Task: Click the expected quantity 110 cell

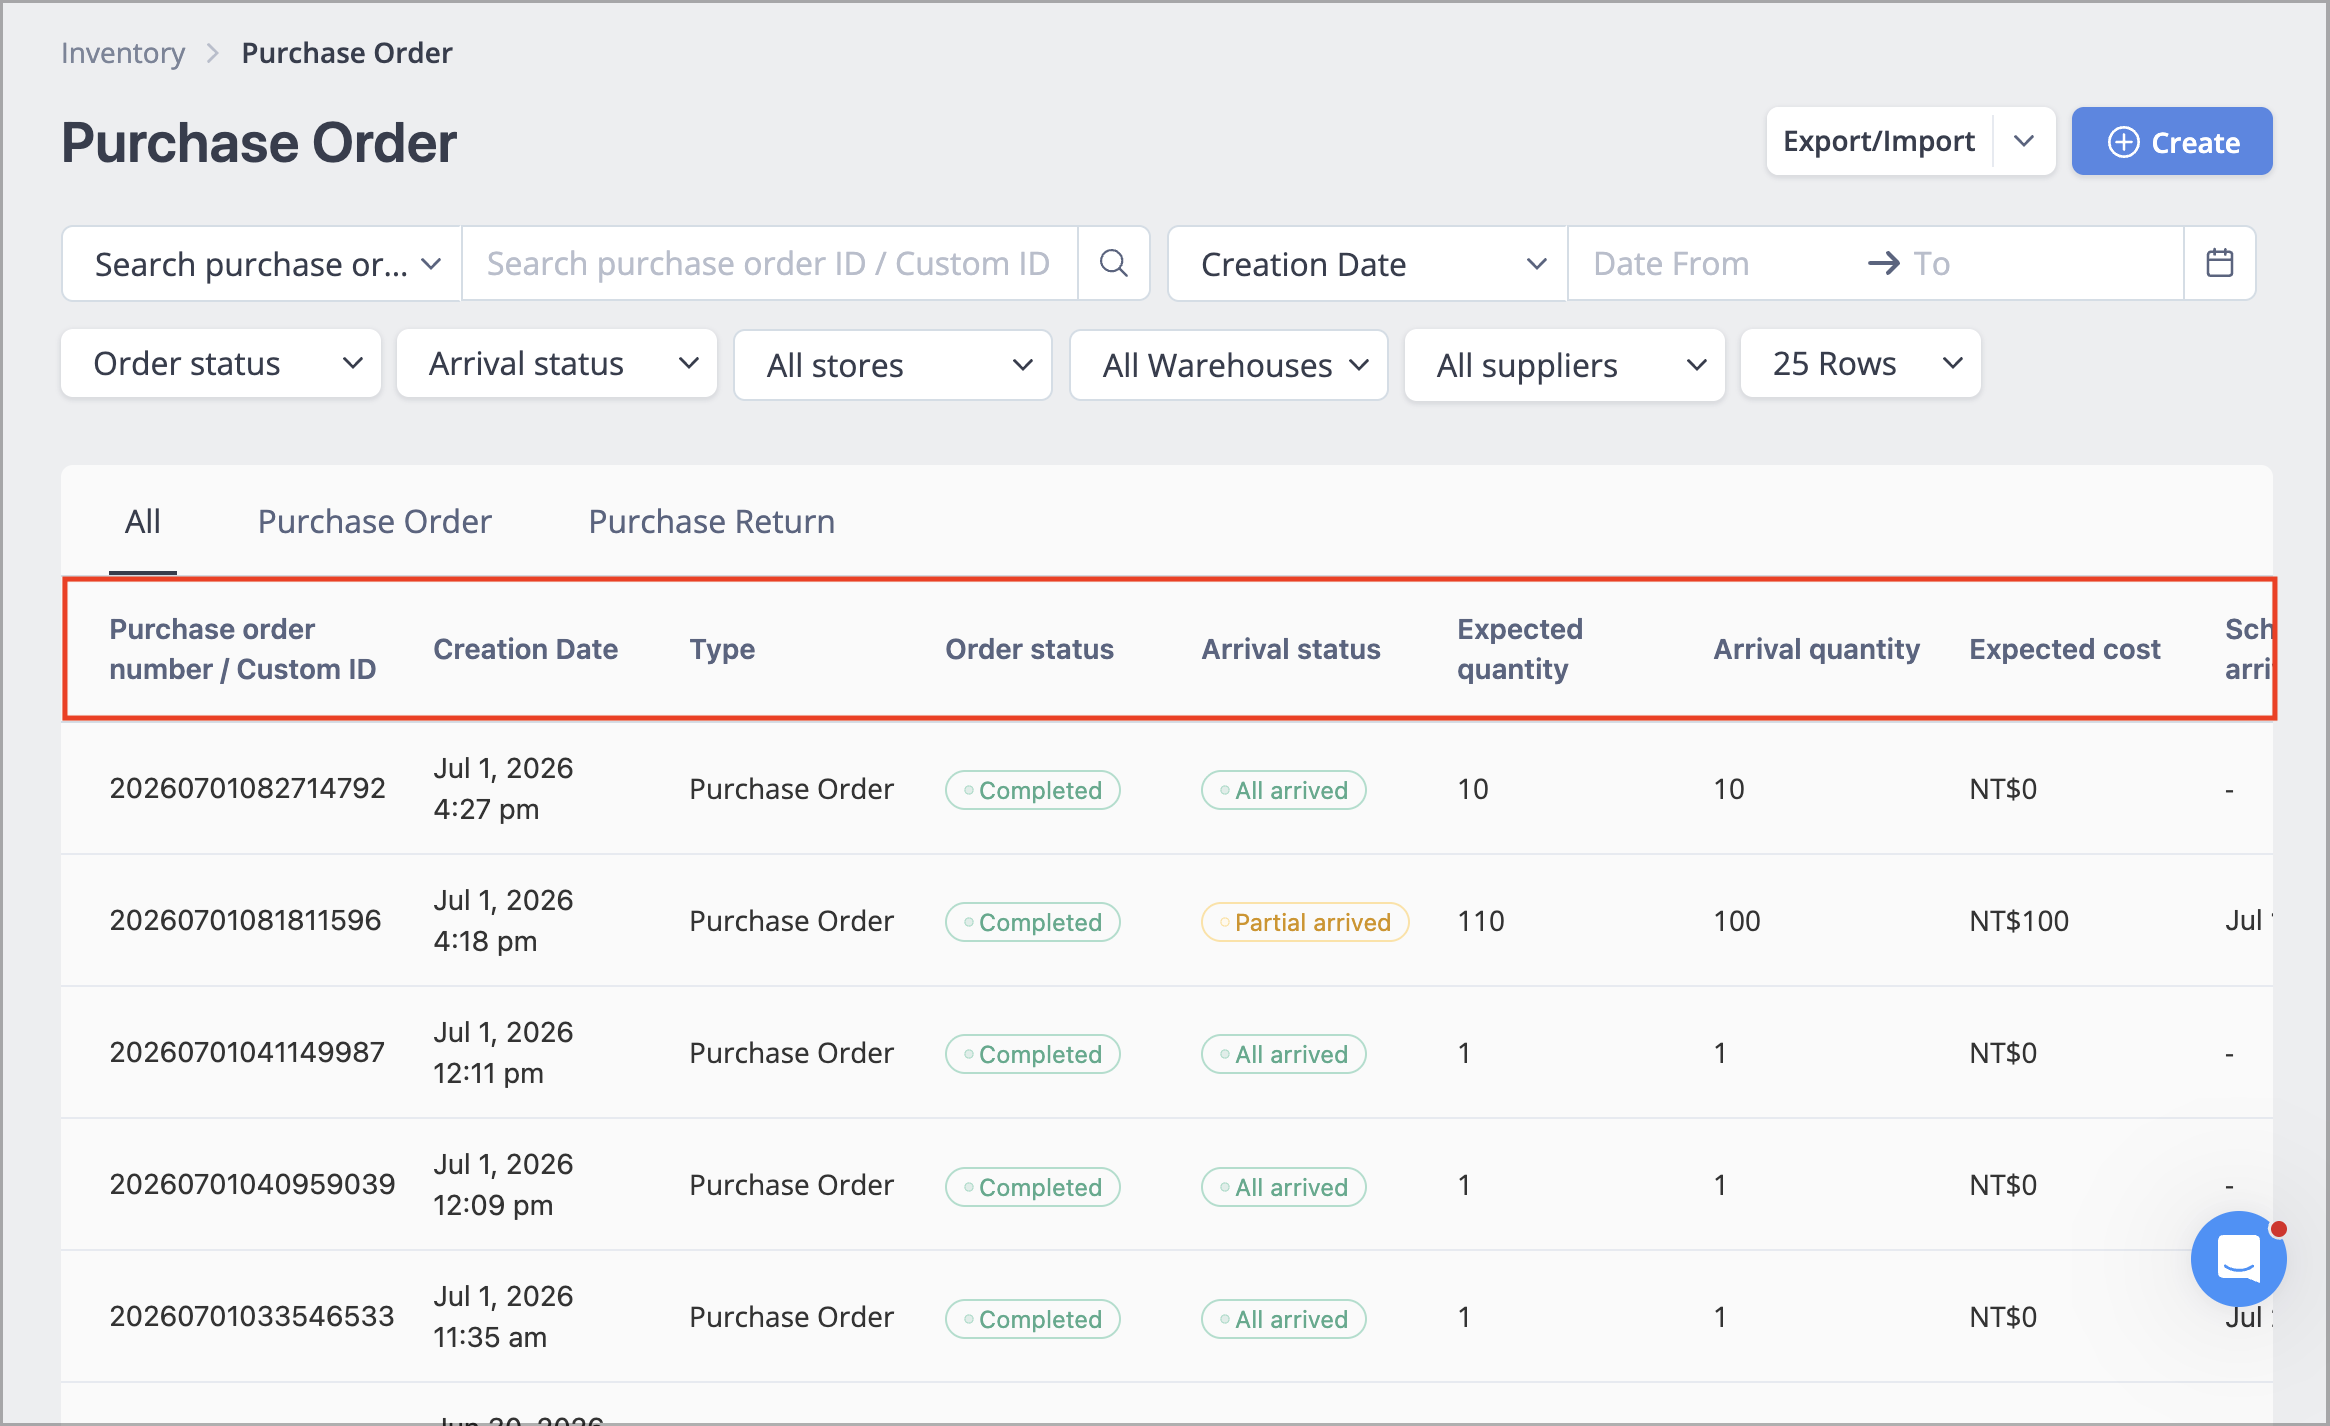Action: point(1481,920)
